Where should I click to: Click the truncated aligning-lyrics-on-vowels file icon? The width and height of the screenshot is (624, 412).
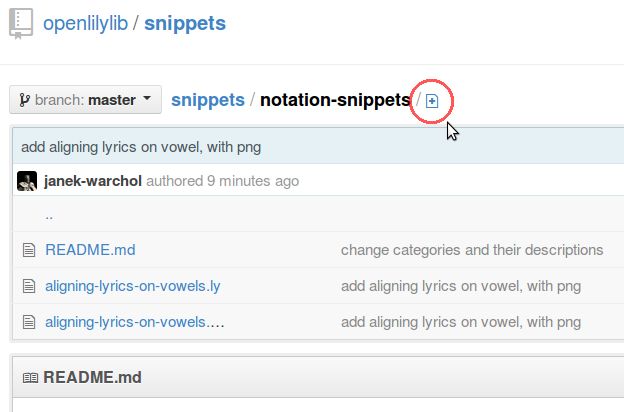point(29,322)
